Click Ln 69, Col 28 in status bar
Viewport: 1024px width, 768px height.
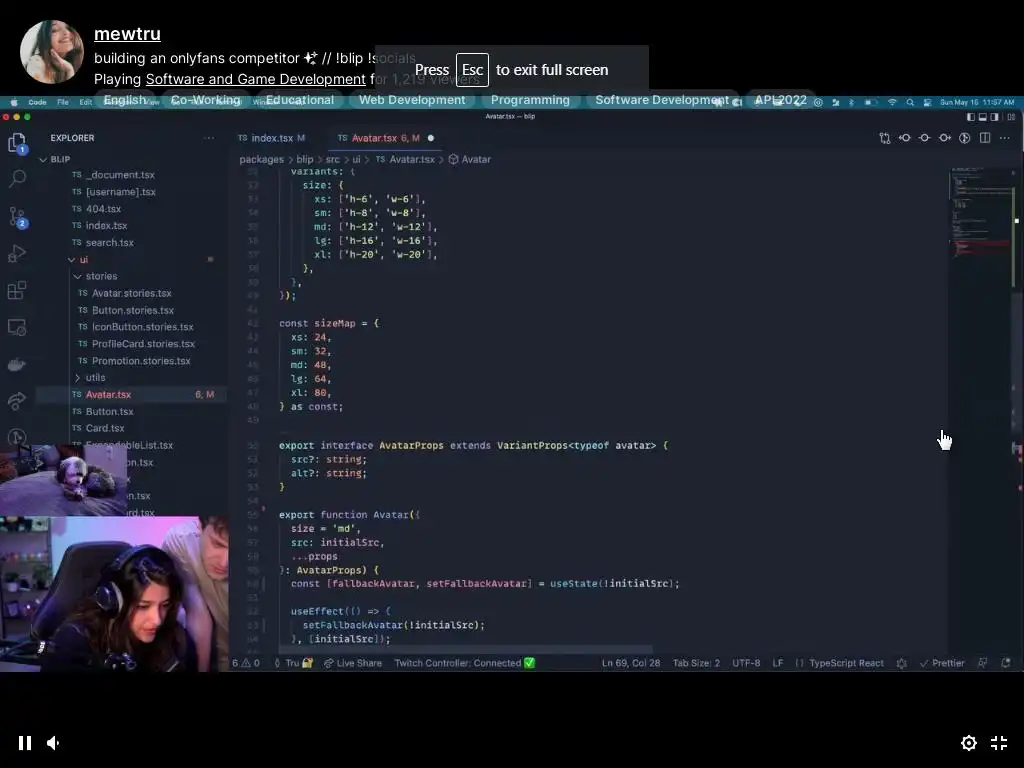631,663
